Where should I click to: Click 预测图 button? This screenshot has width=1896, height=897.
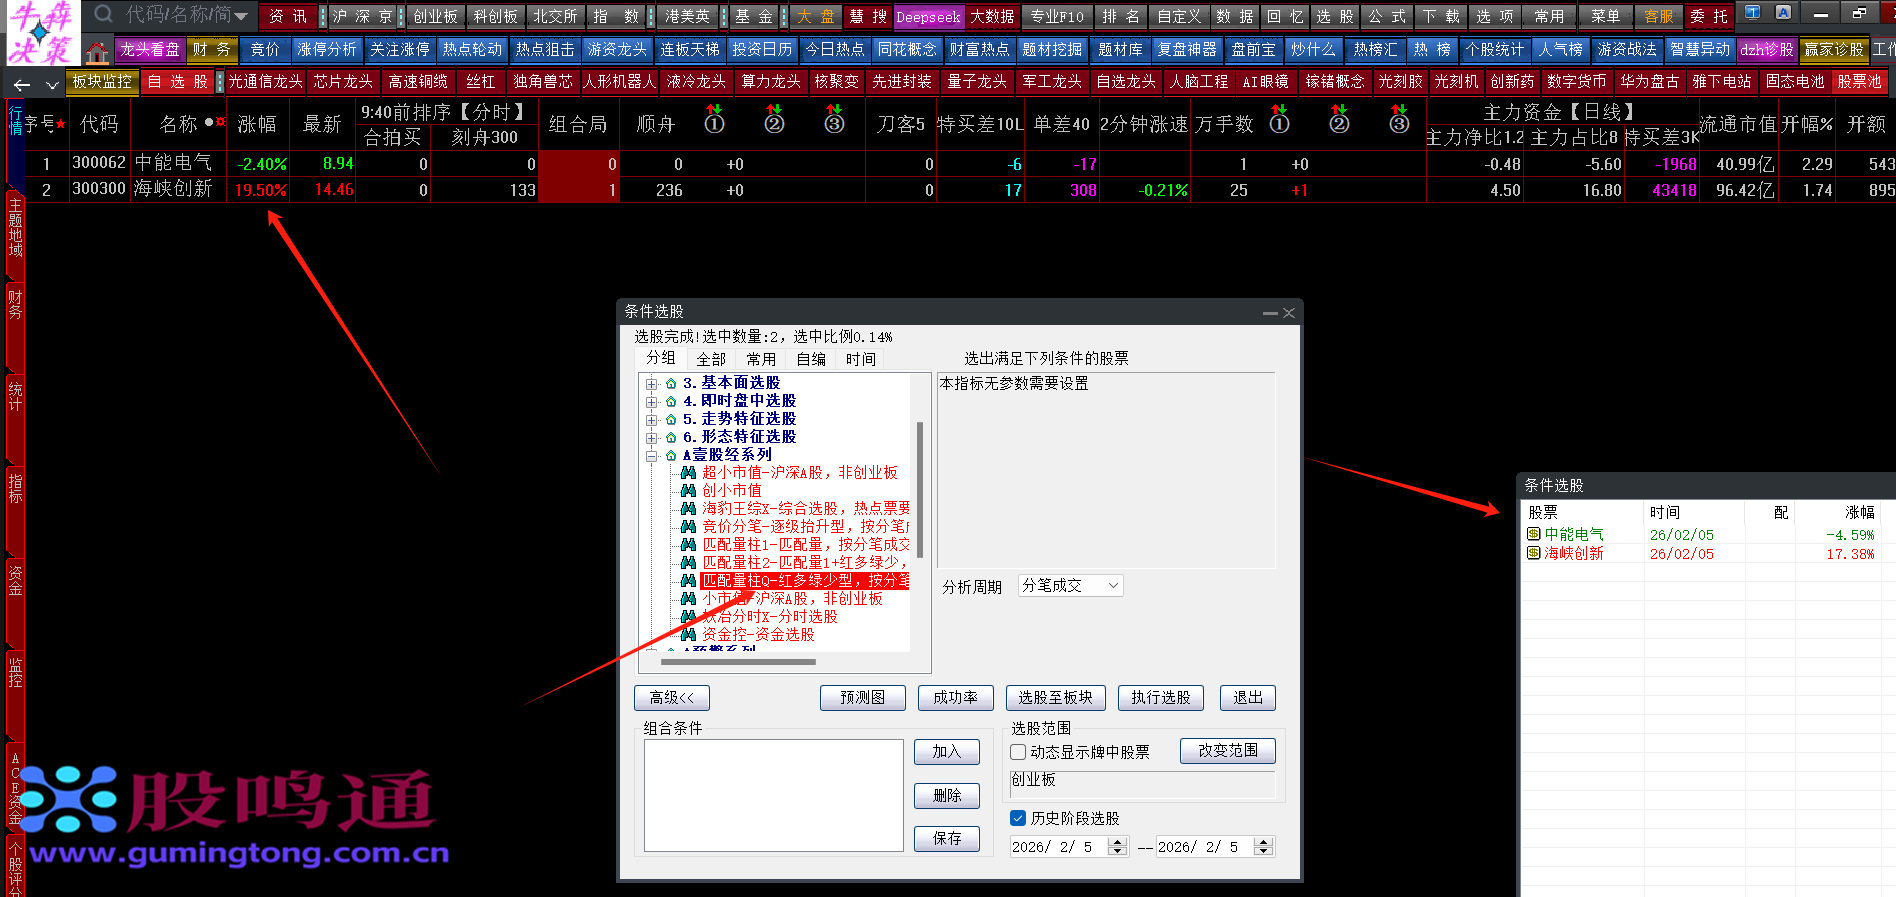[862, 698]
